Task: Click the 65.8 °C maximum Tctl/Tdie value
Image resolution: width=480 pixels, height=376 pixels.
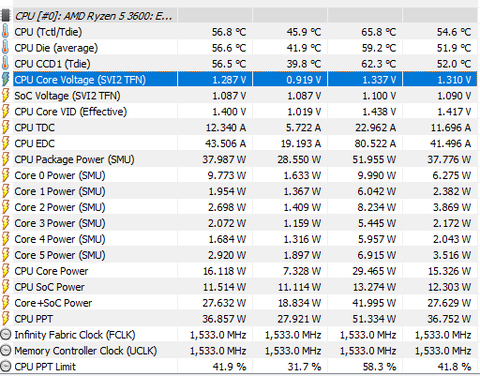Action: 379,32
